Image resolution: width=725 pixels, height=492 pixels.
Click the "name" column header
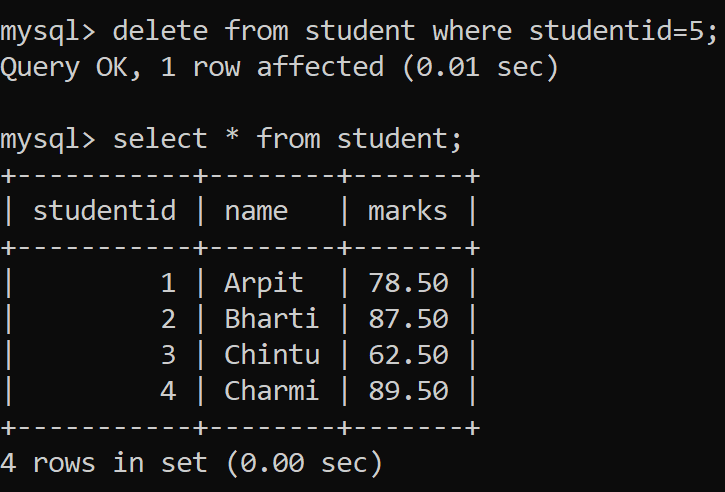click(256, 211)
